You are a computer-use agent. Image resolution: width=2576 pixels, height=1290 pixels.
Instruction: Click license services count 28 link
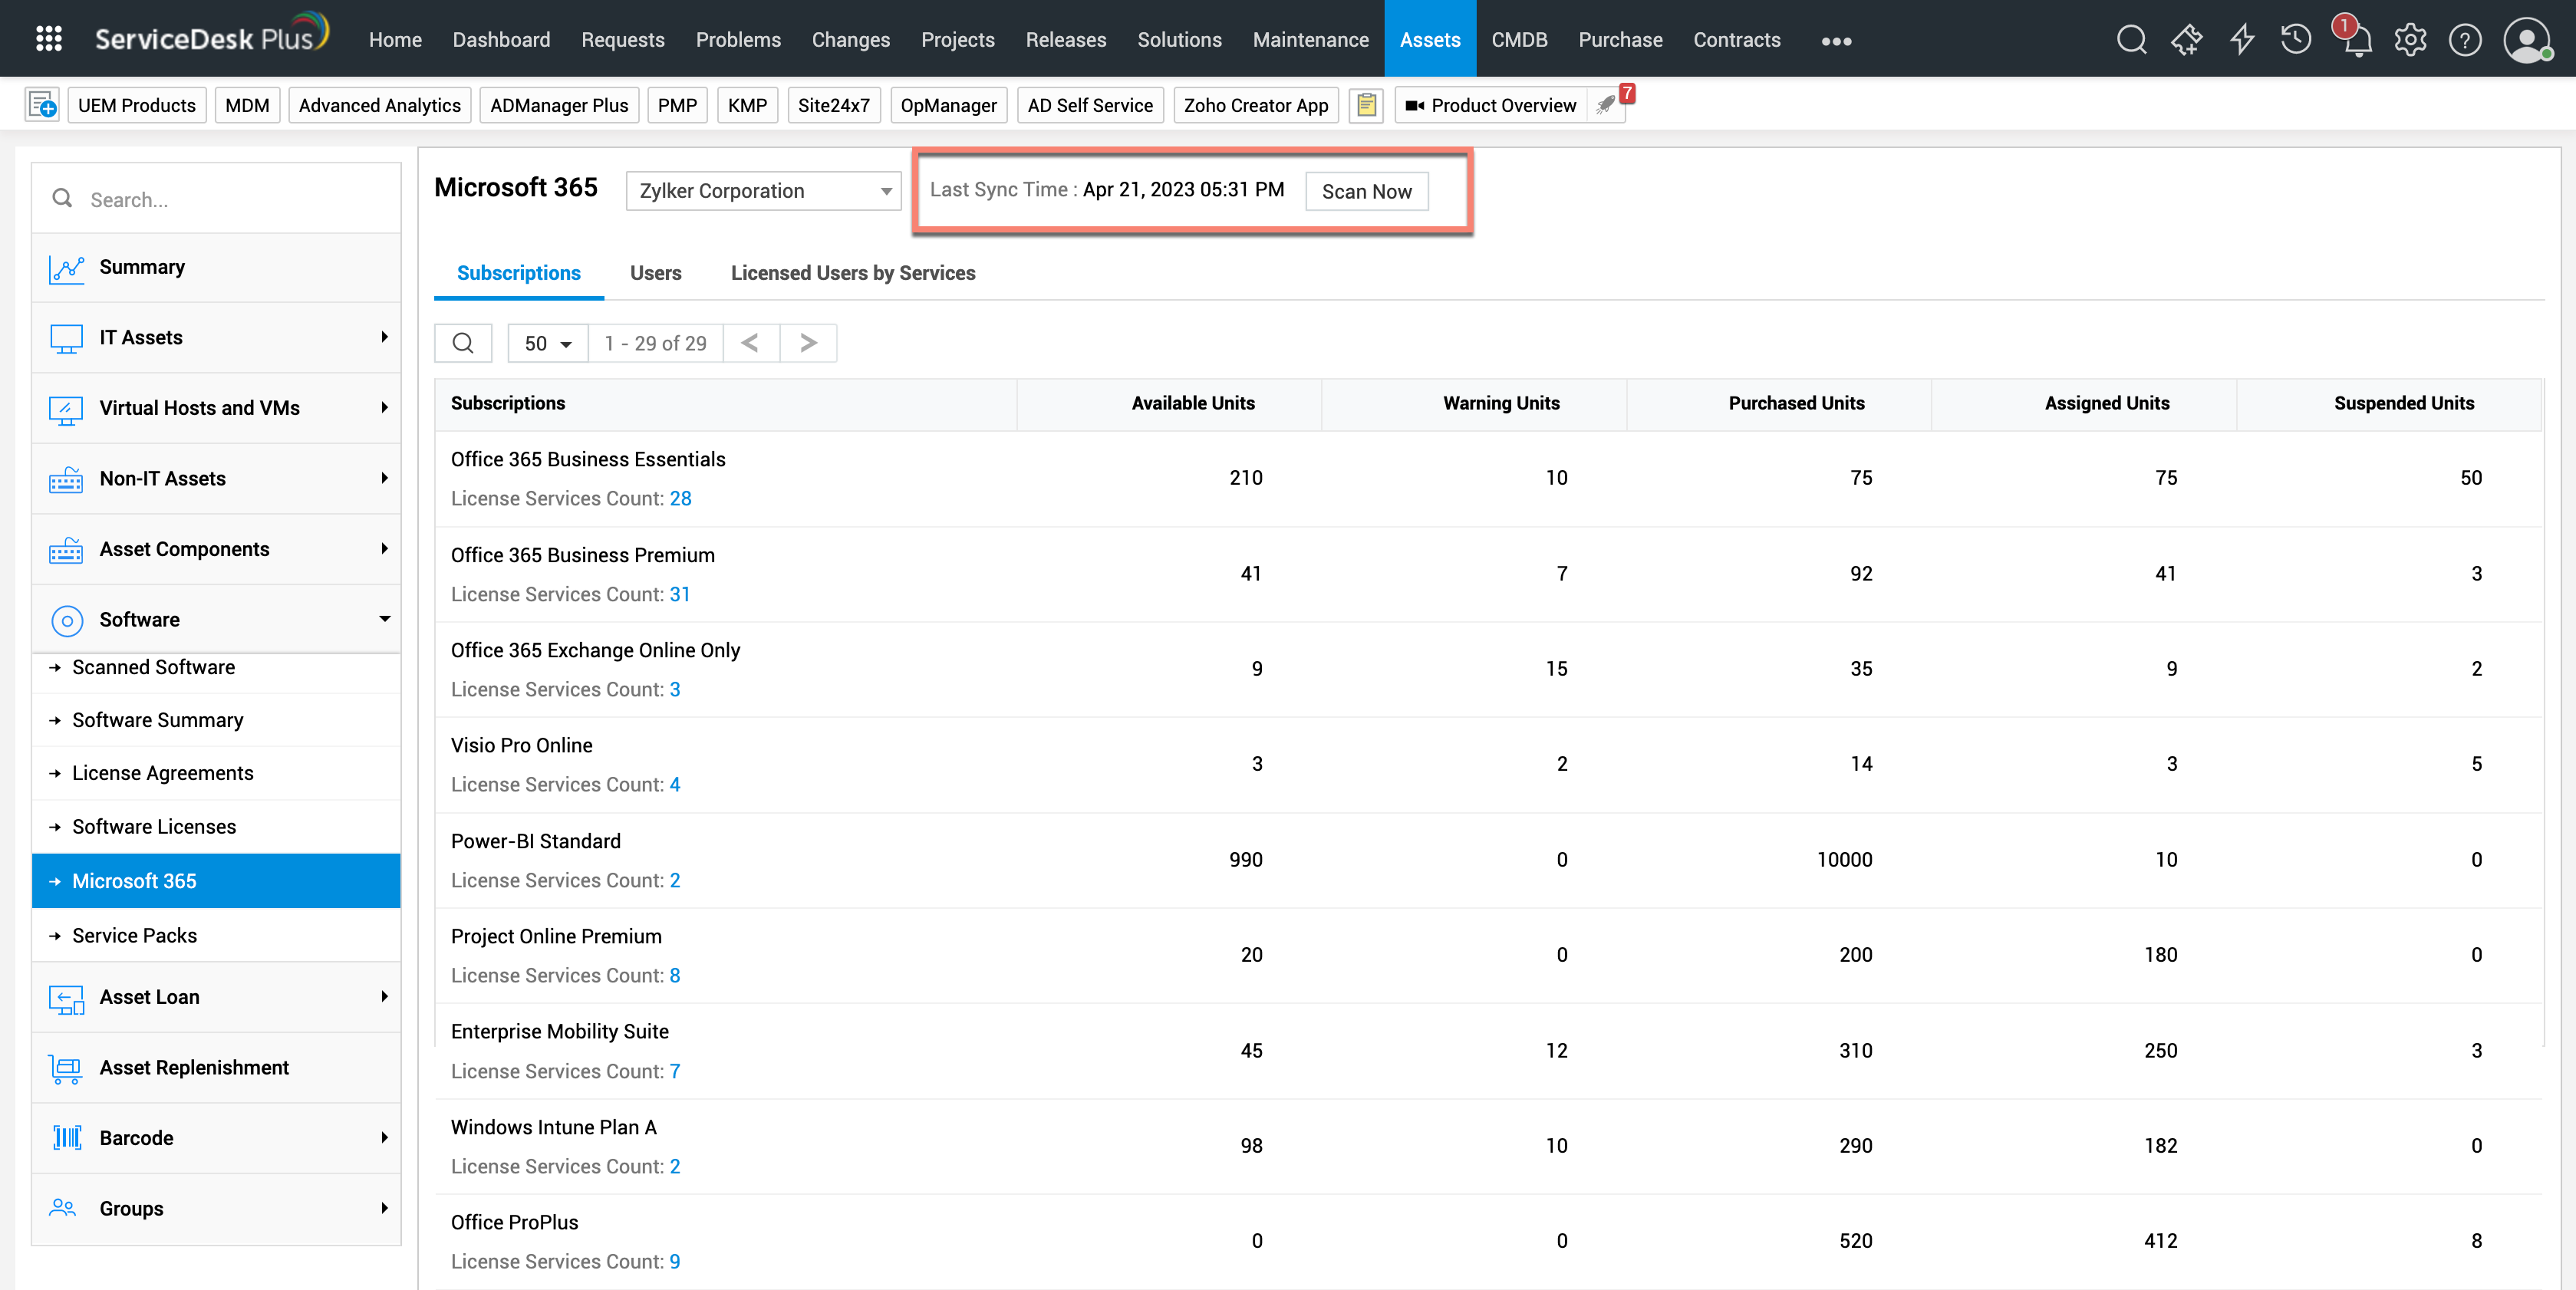click(x=680, y=498)
